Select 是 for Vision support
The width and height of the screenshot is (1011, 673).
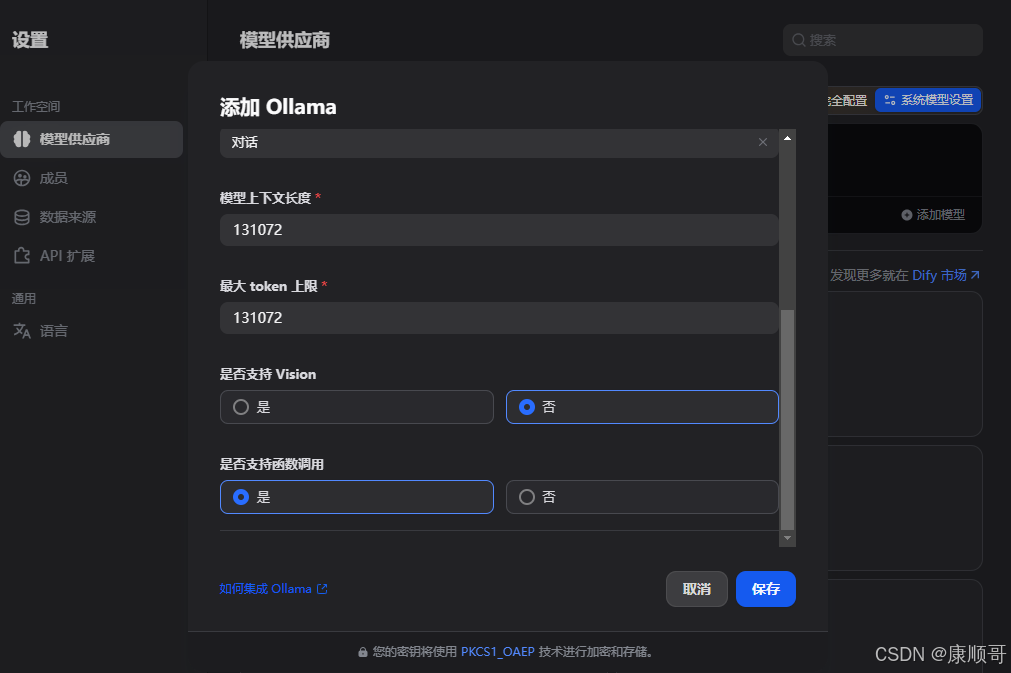(x=357, y=407)
